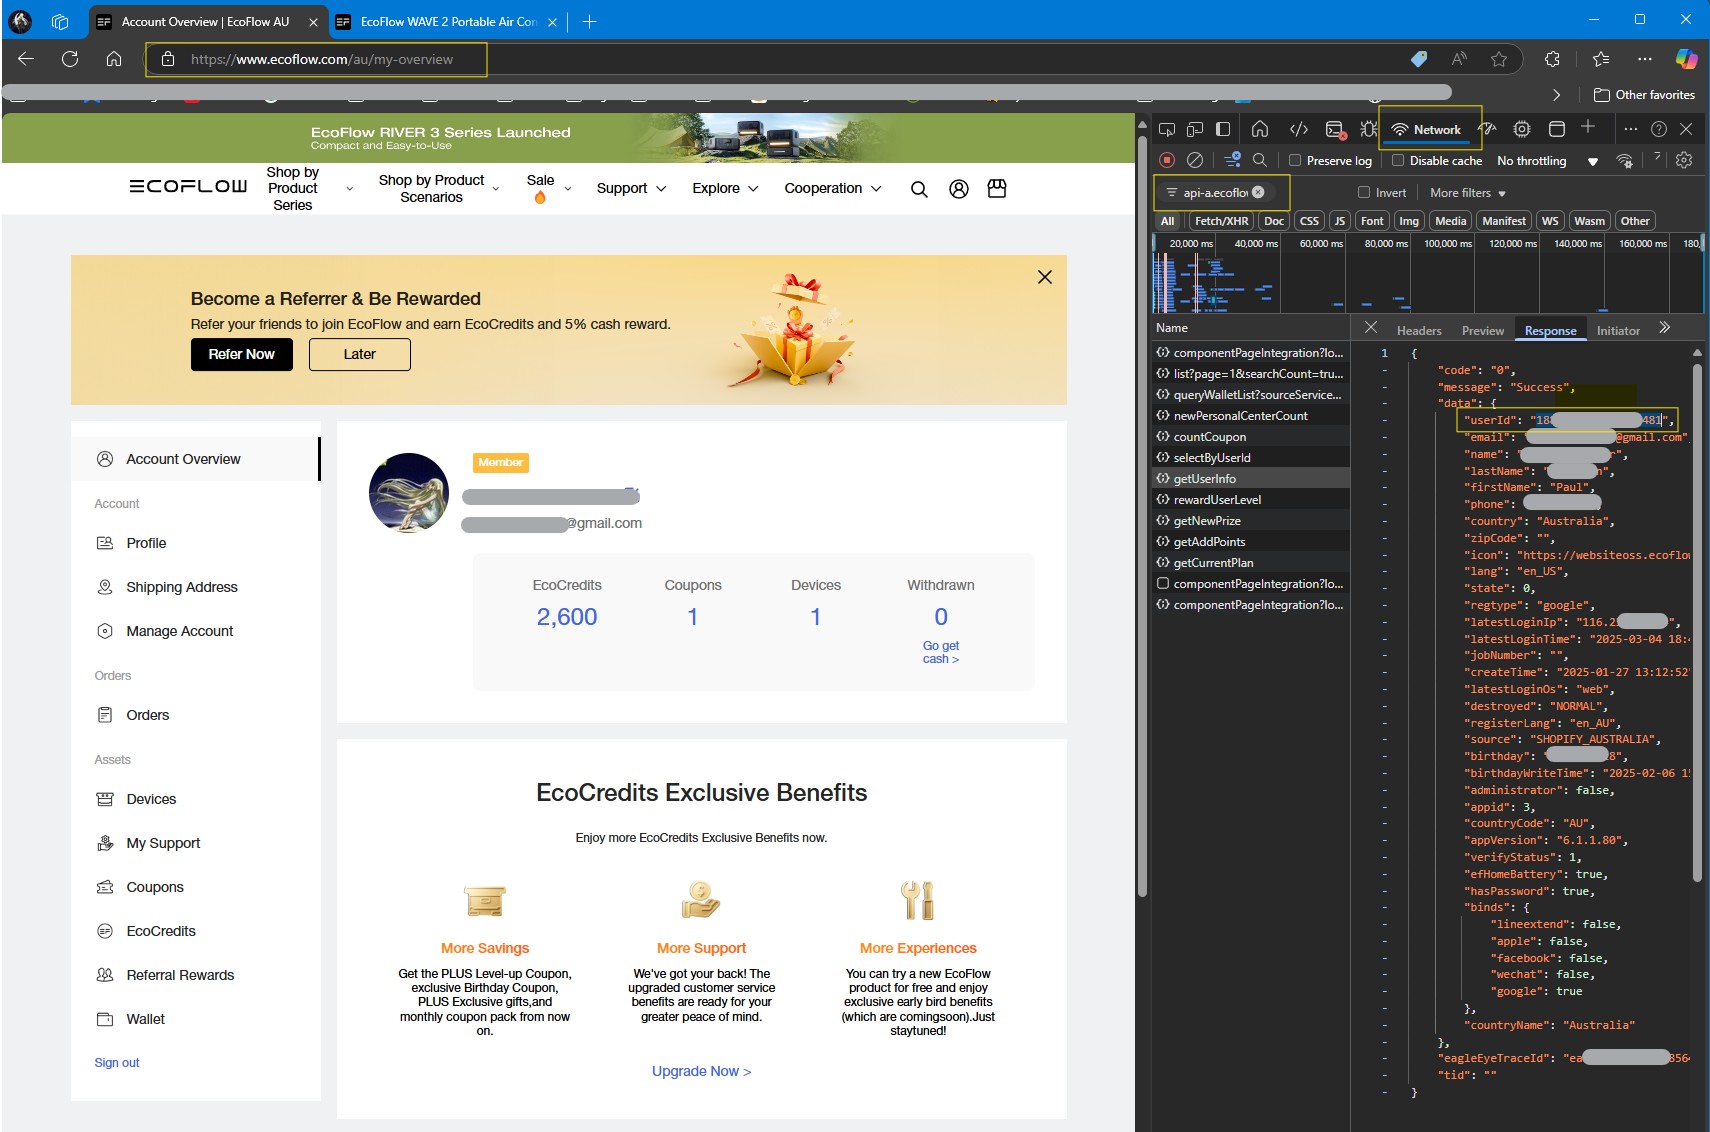Expand the More filters dropdown

[1467, 192]
